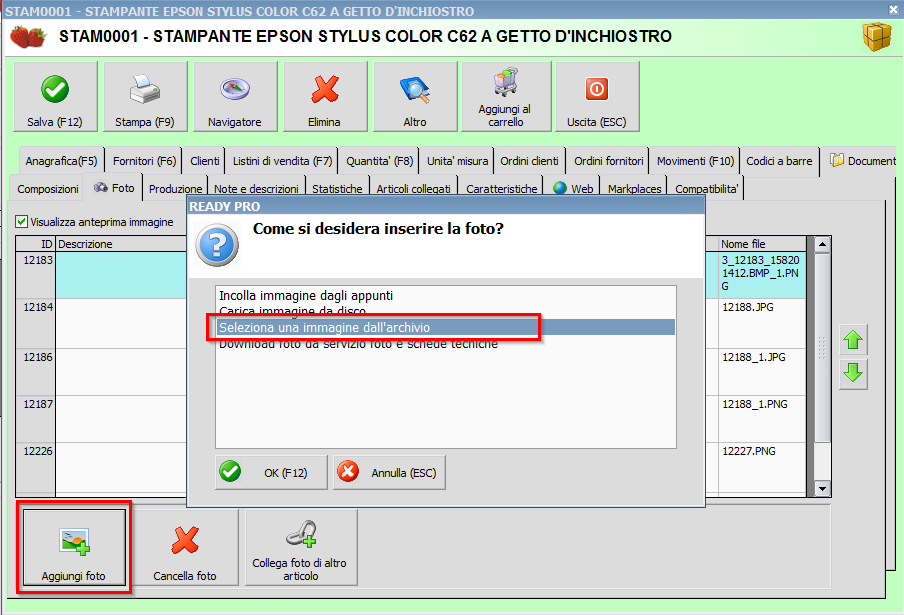The width and height of the screenshot is (904, 615).
Task: Open the Altro magnifier button
Action: coord(415,97)
